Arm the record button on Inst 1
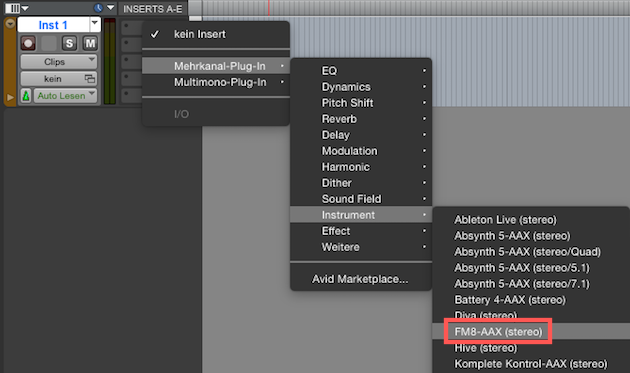This screenshot has height=373, width=630. pos(28,43)
